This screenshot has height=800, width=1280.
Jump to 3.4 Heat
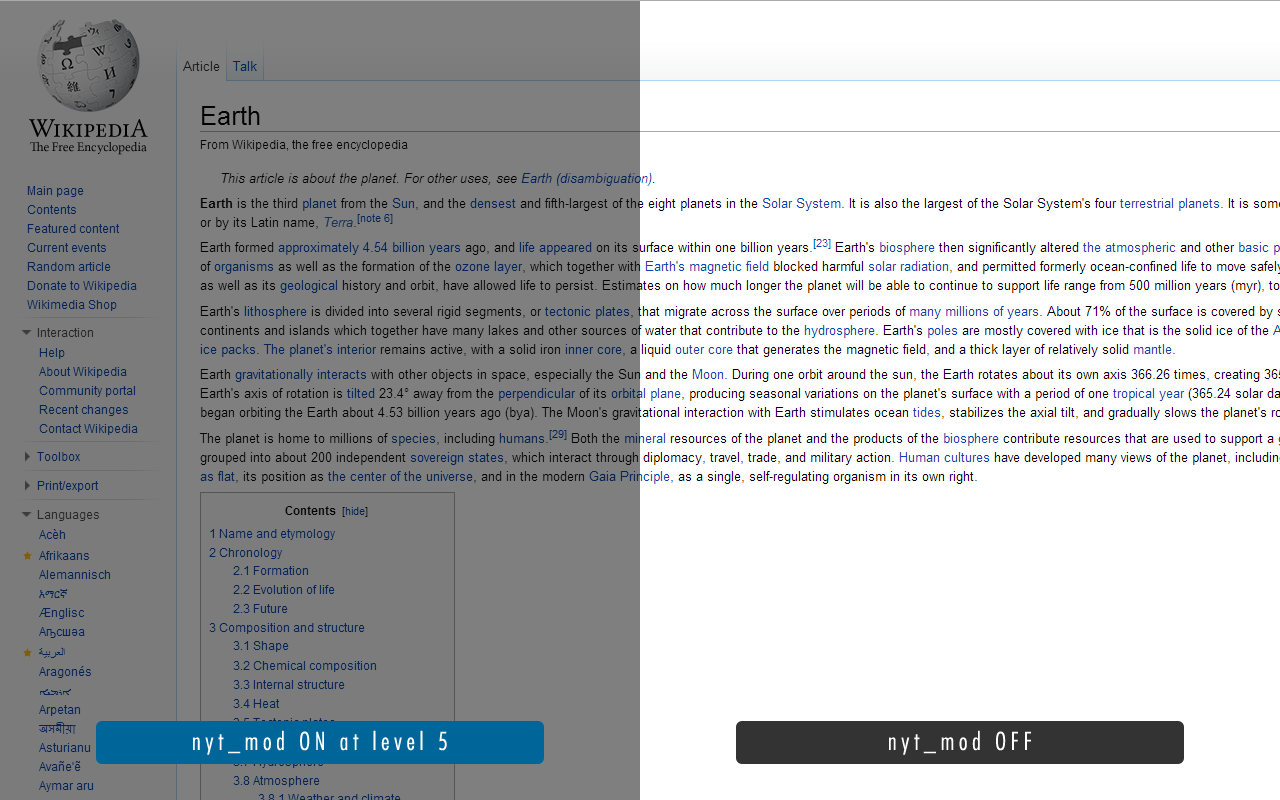coord(256,704)
